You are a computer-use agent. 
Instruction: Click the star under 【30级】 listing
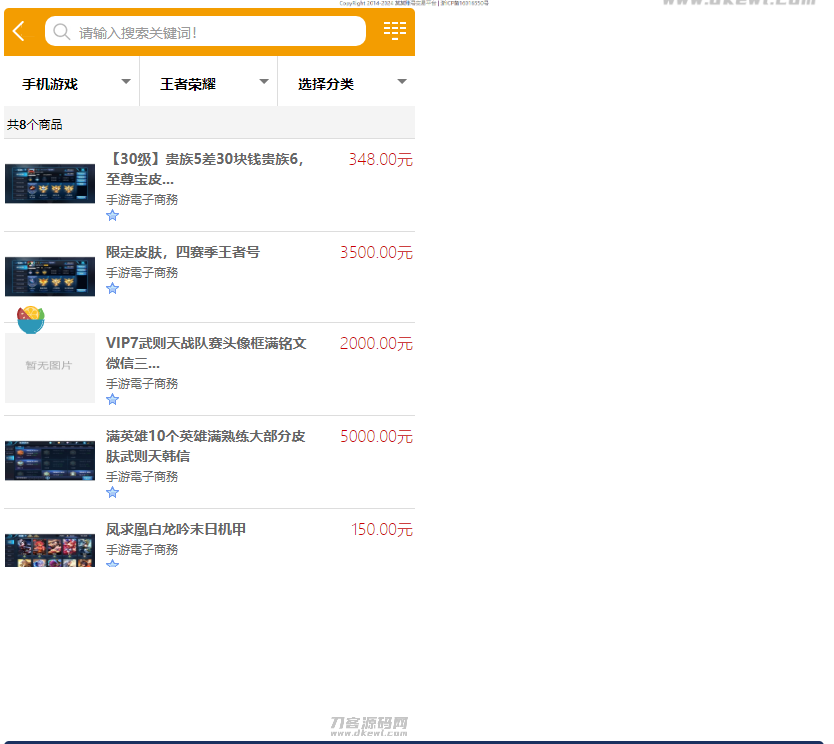coord(112,215)
